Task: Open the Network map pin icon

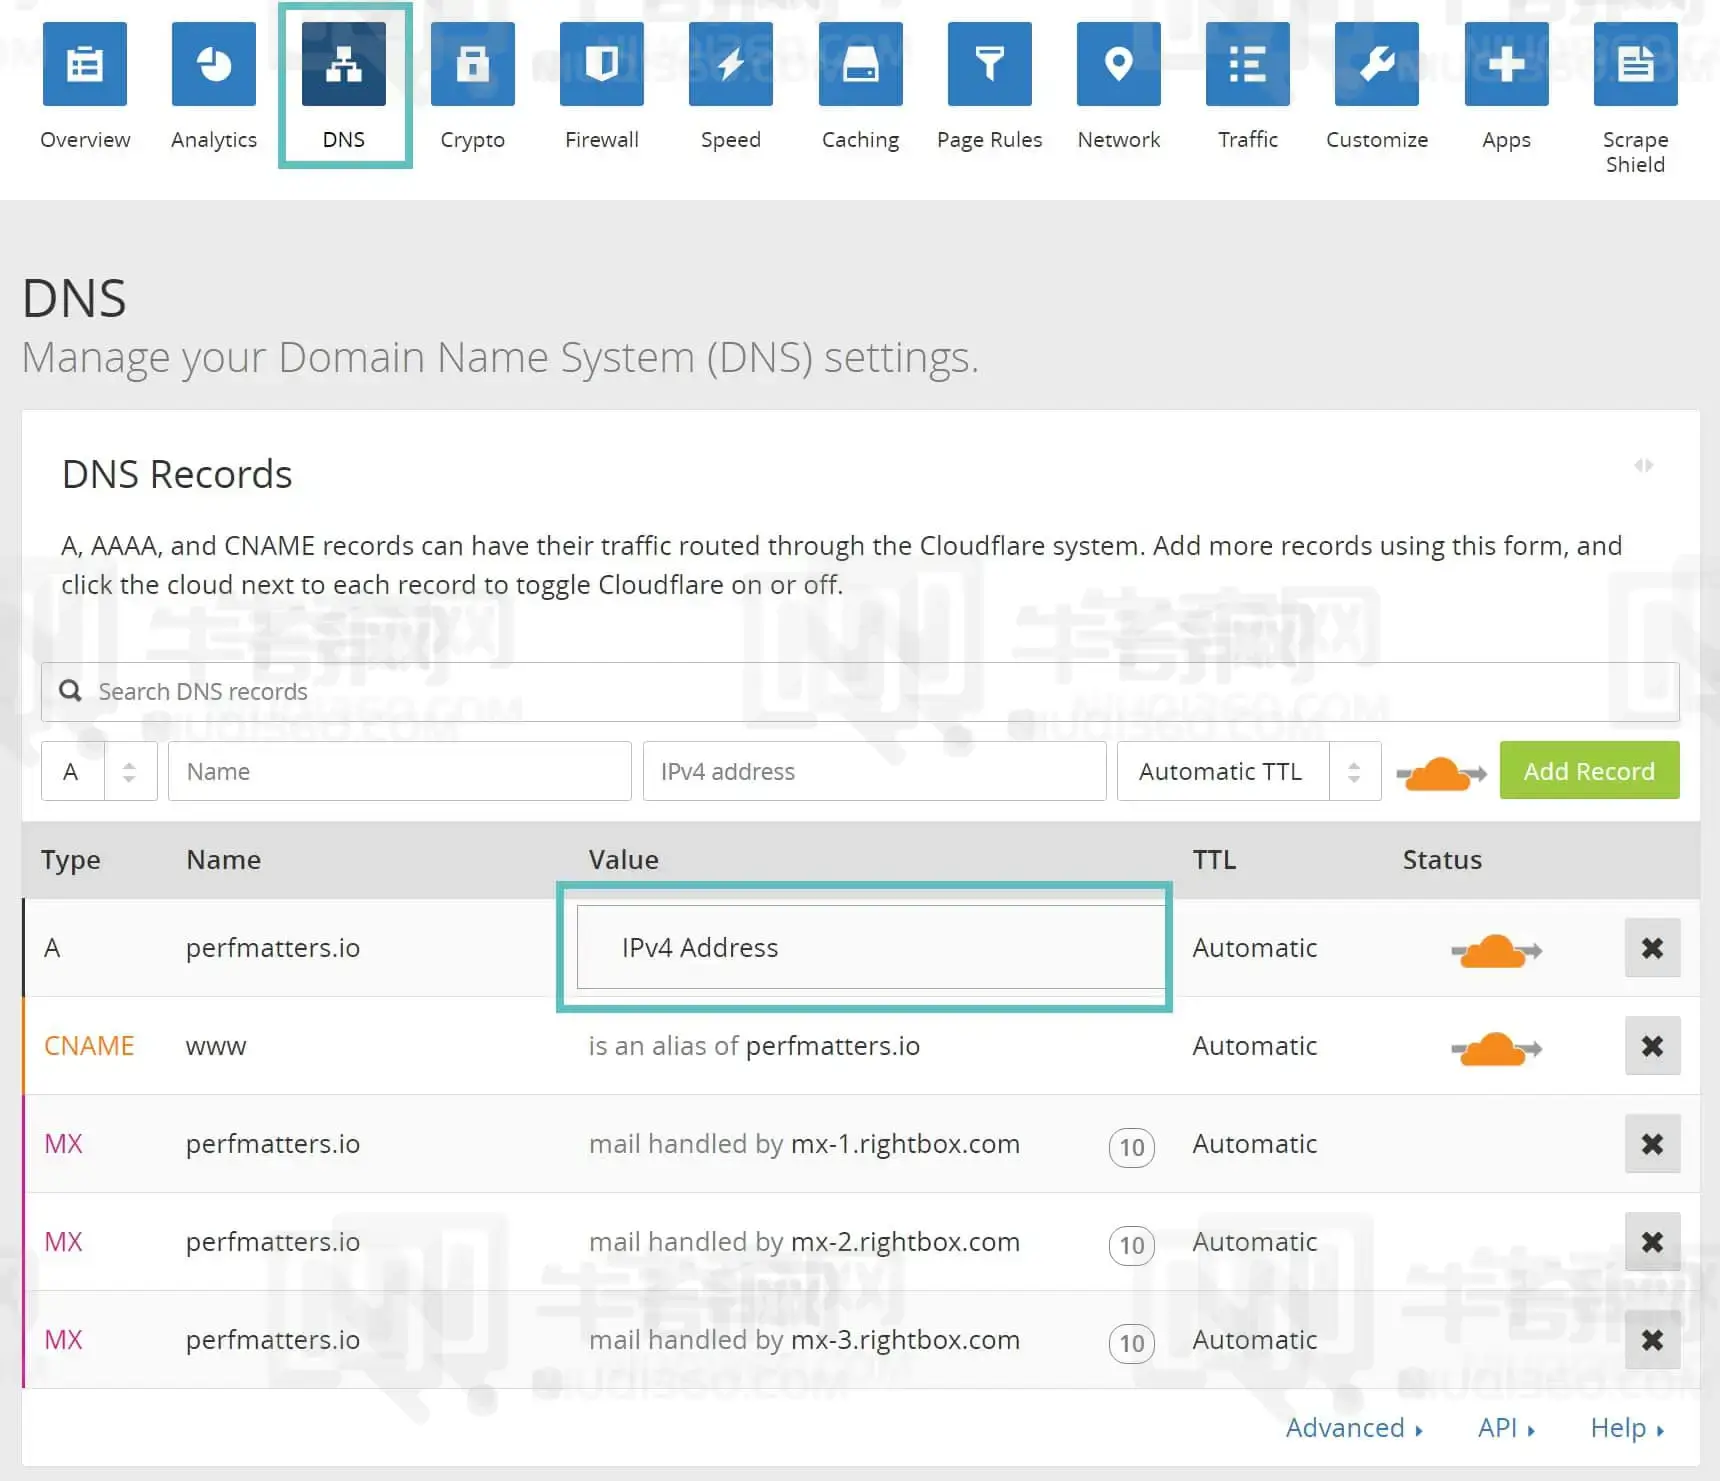Action: 1119,64
